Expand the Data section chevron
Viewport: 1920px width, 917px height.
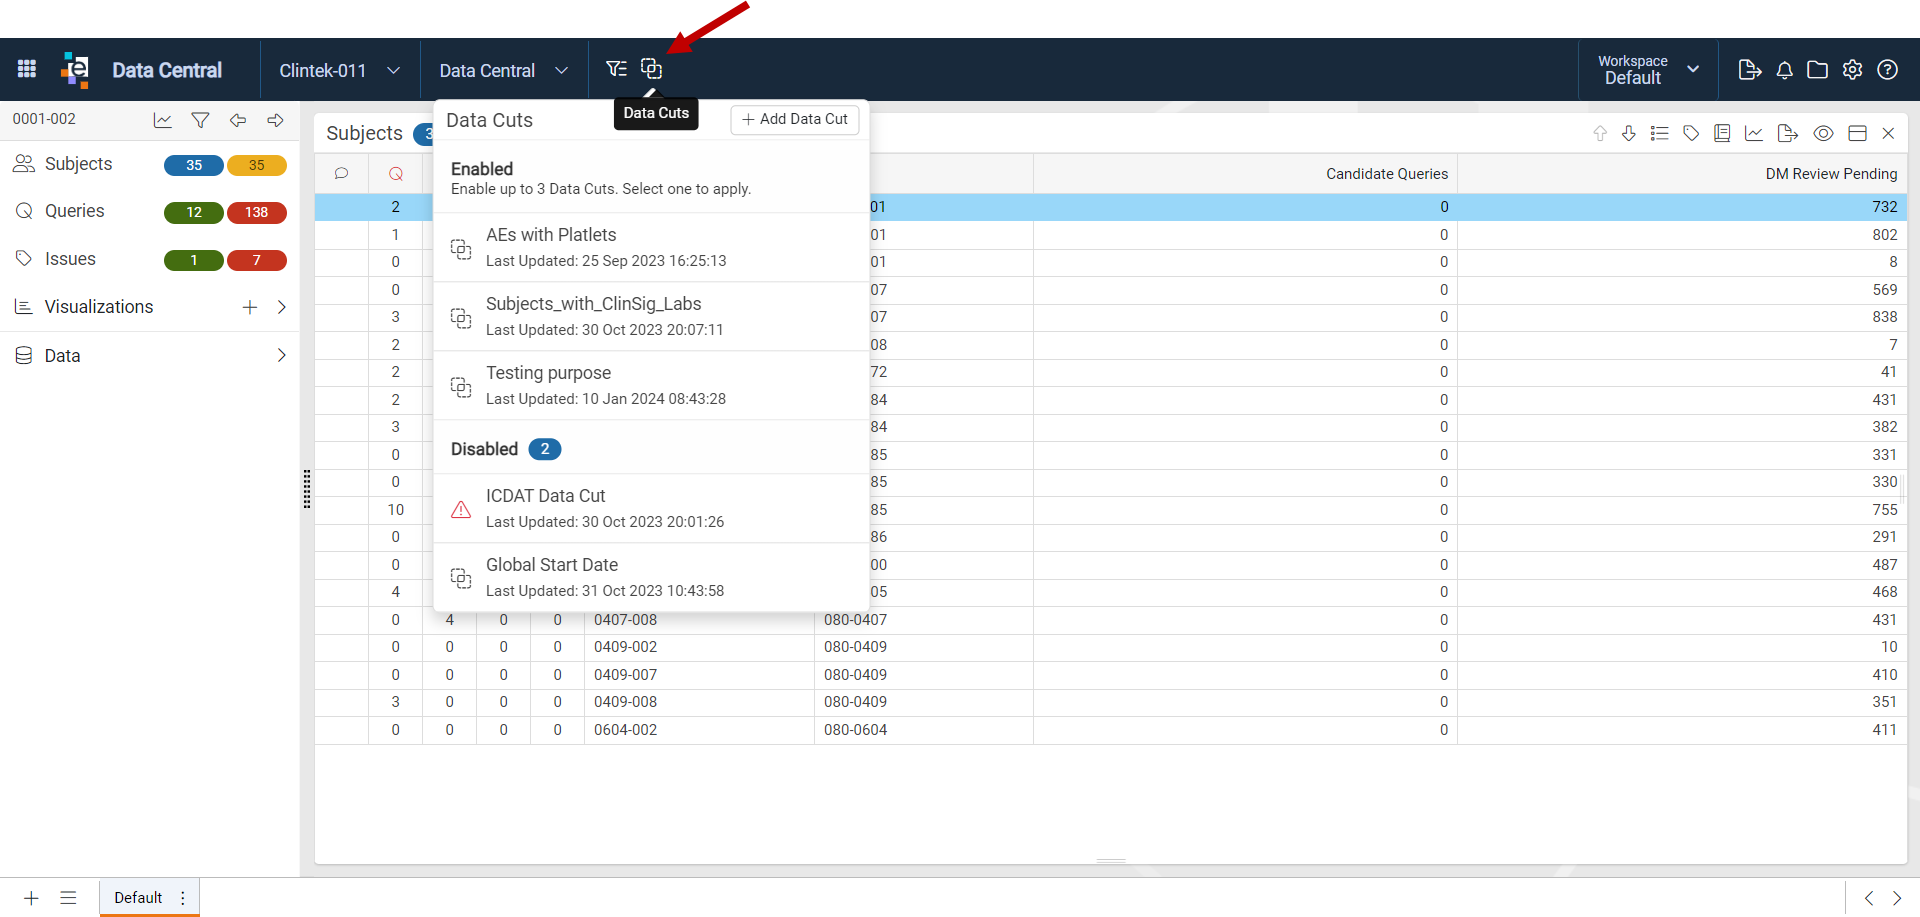click(x=282, y=355)
